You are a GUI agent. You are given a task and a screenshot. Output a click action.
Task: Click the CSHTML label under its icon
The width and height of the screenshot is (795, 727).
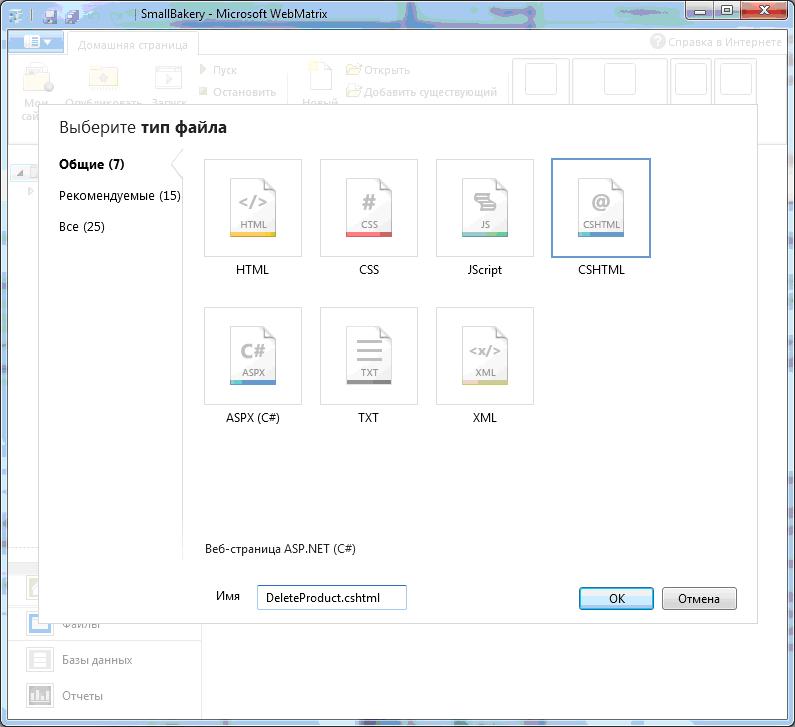coord(601,270)
